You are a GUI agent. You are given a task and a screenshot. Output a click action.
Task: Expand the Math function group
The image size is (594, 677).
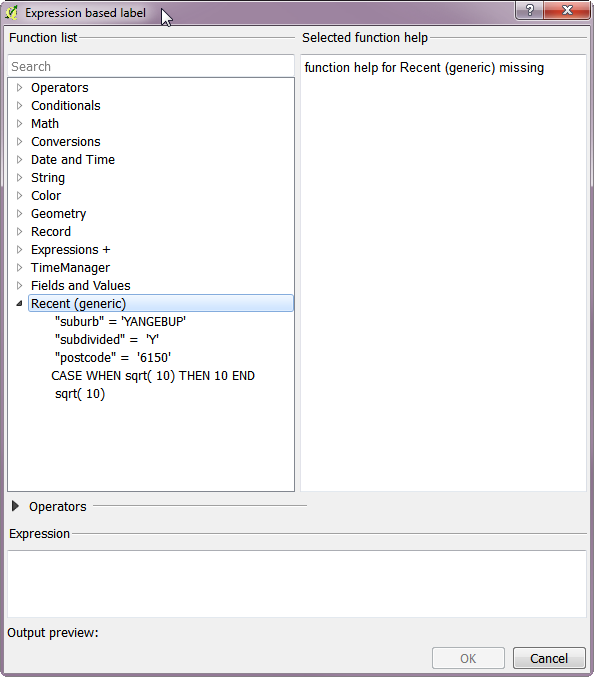19,124
